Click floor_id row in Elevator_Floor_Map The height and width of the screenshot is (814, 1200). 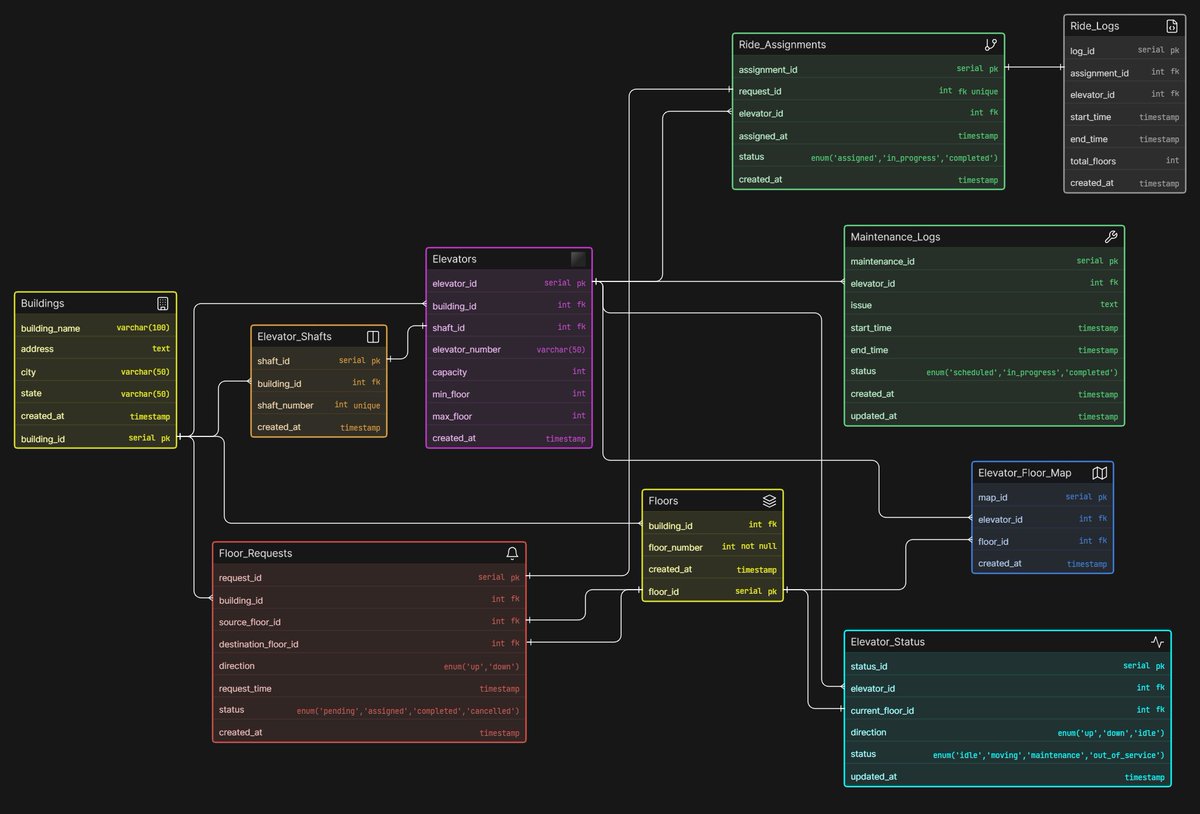[x=1042, y=541]
